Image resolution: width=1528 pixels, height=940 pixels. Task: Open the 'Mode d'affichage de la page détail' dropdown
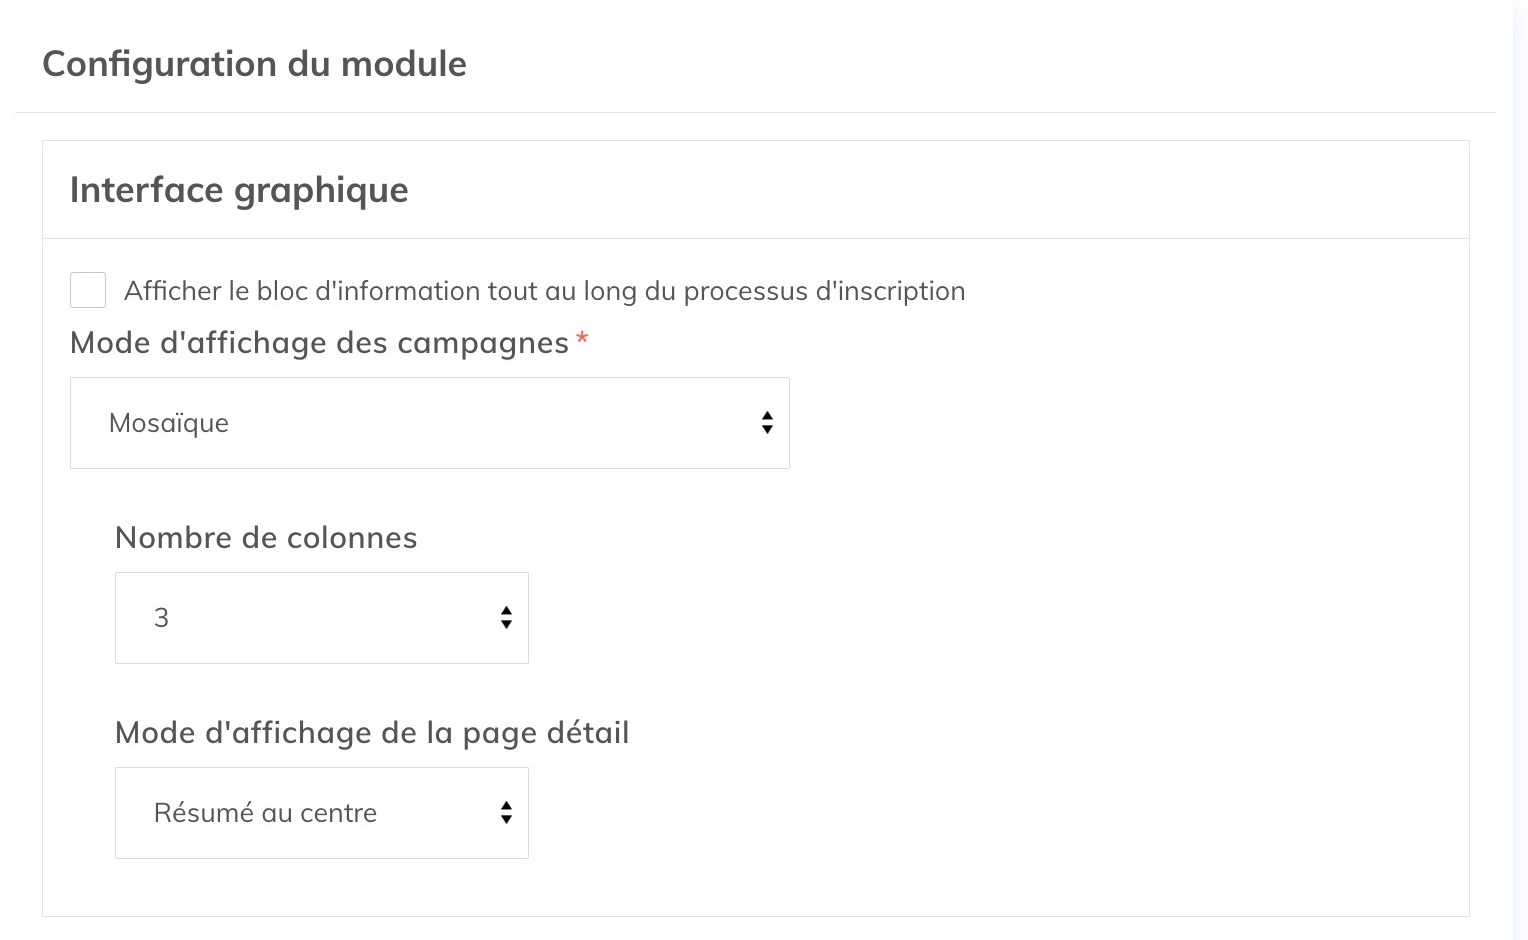322,813
